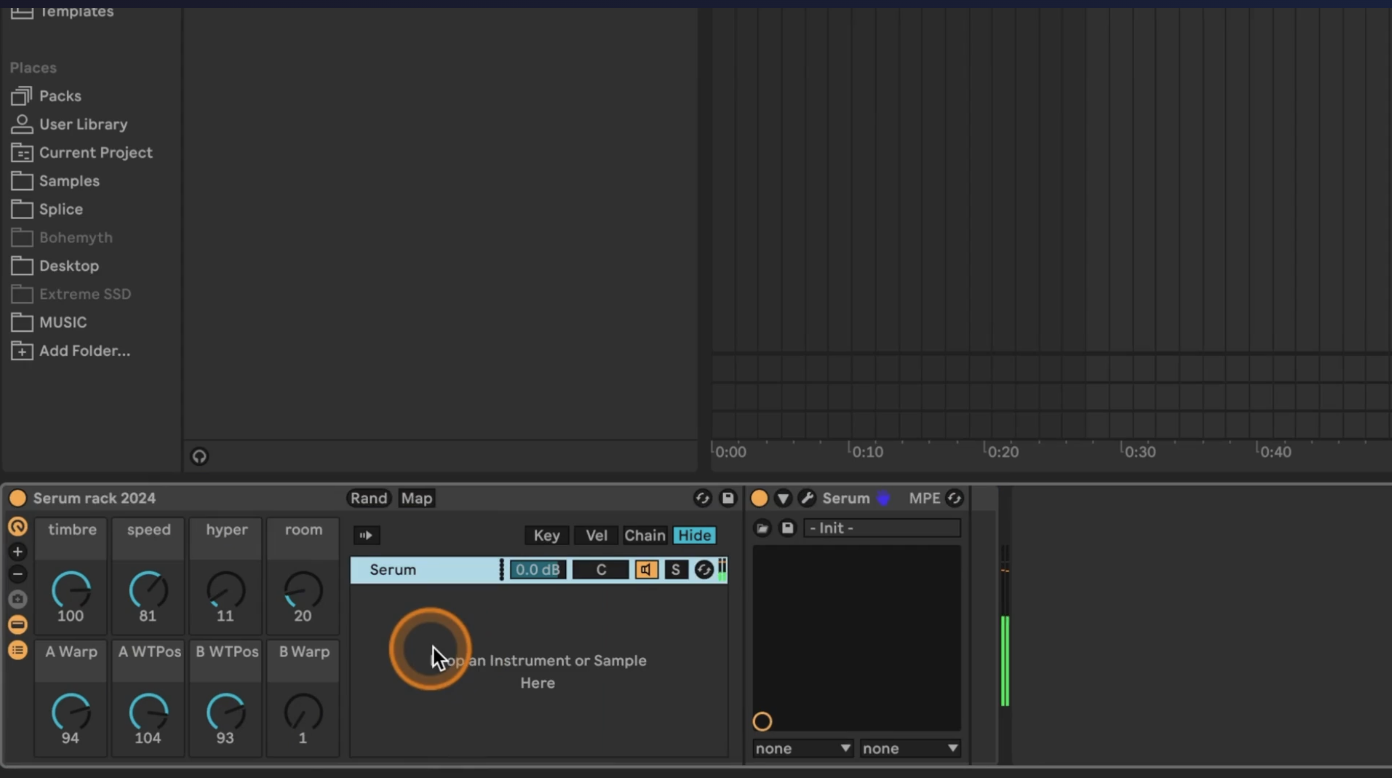The width and height of the screenshot is (1392, 778).
Task: Click the A WTPos macro knob
Action: 148,712
